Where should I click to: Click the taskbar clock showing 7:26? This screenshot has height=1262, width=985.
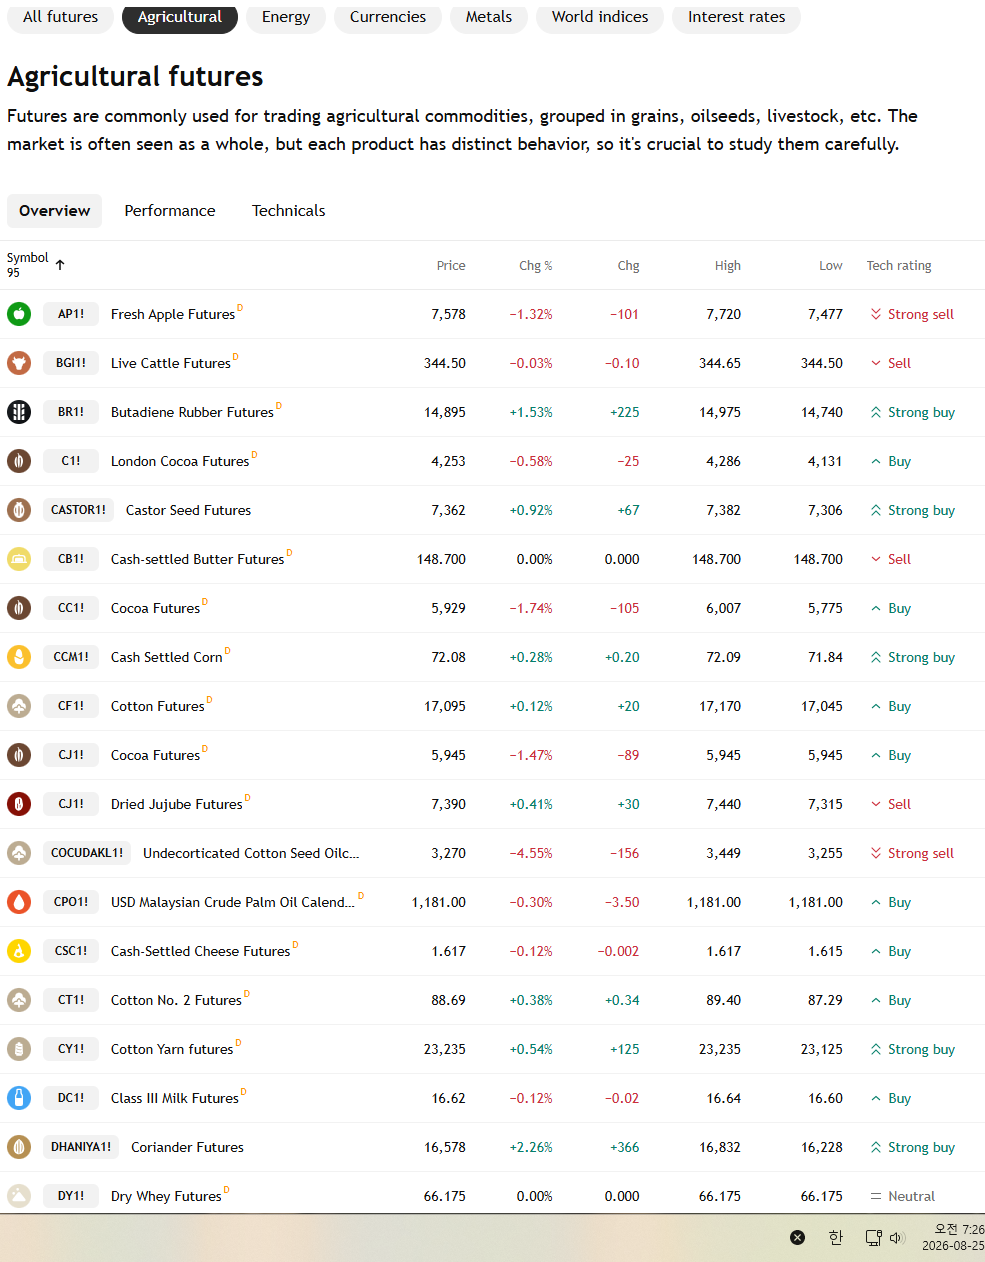[x=953, y=1237]
